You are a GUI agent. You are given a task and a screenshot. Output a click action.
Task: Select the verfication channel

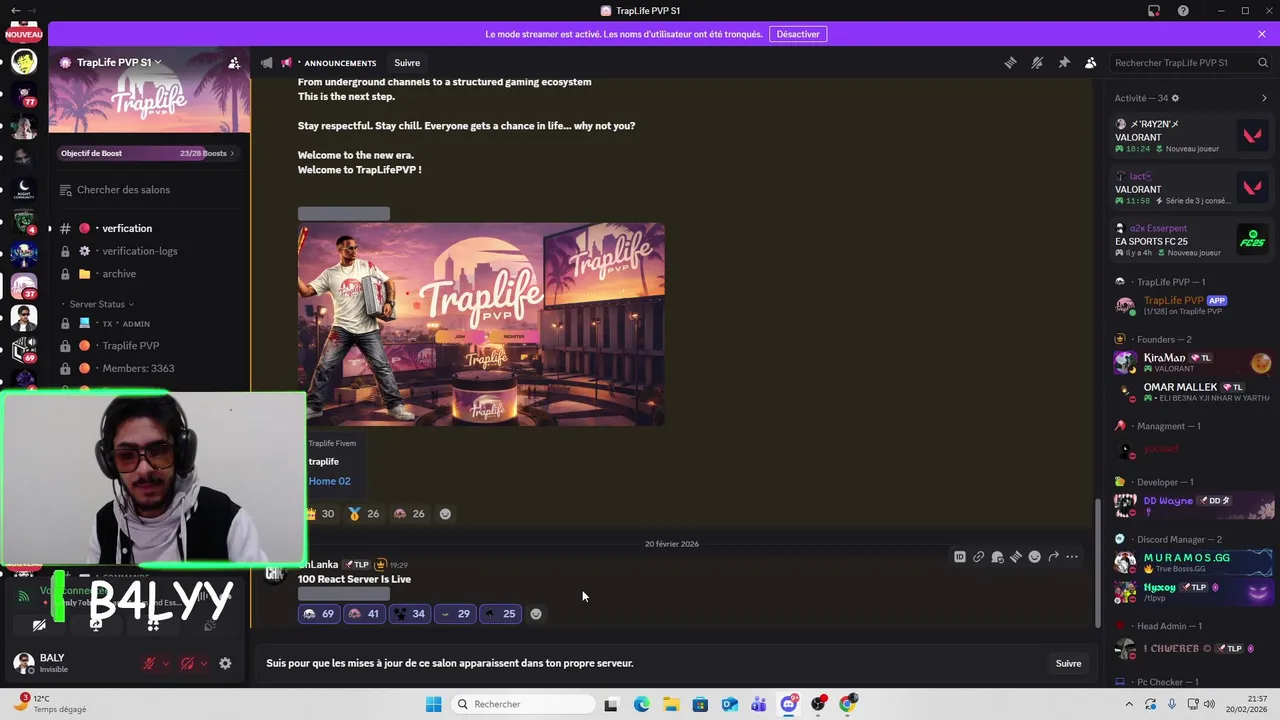148,228
